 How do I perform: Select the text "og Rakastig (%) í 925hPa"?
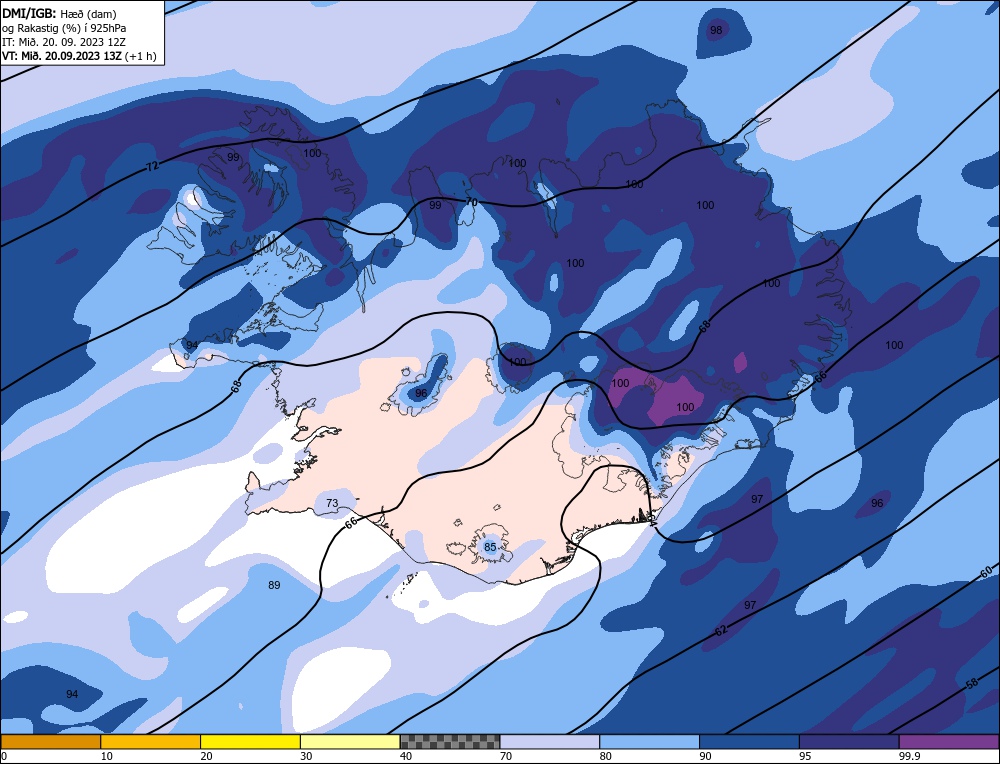pos(64,28)
